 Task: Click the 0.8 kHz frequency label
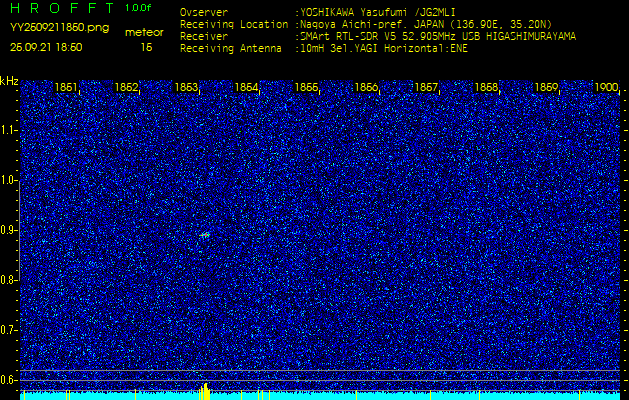click(9, 280)
